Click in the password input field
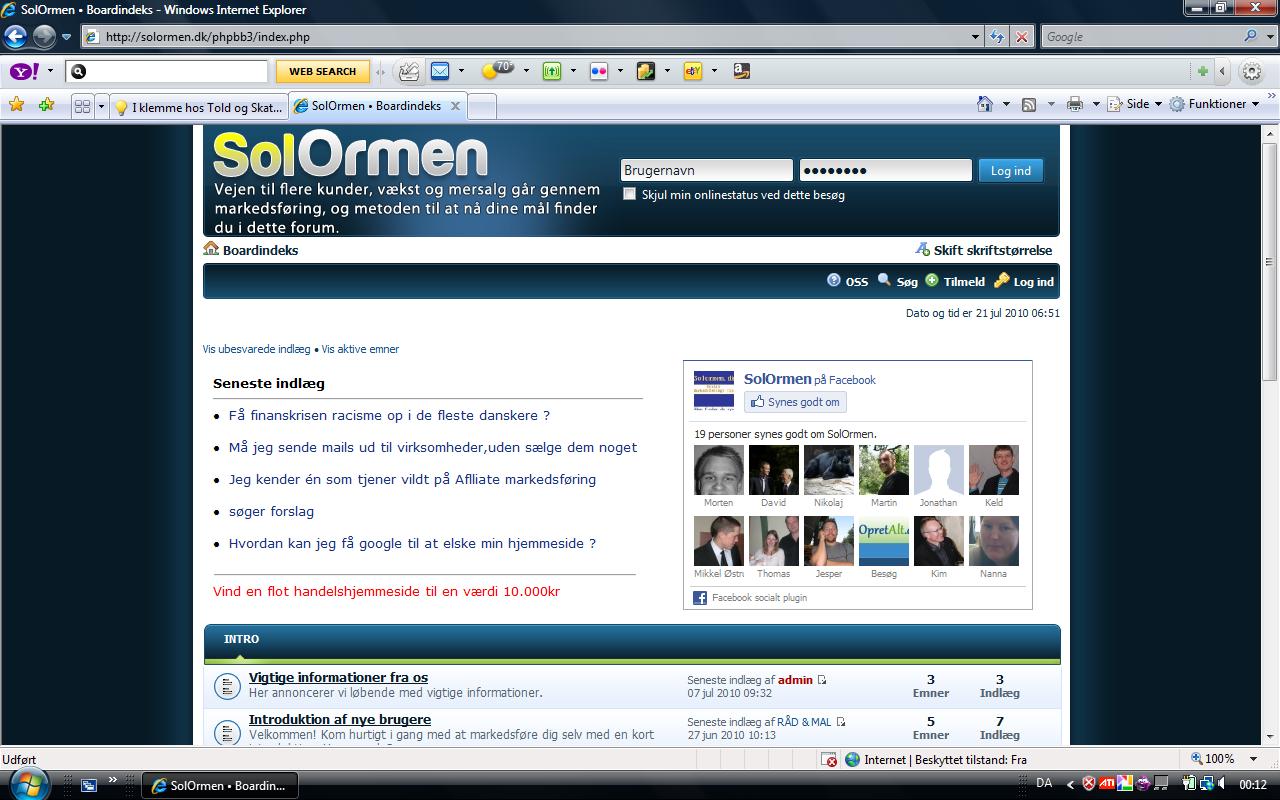Screen dimensions: 1280x800 click(x=885, y=171)
